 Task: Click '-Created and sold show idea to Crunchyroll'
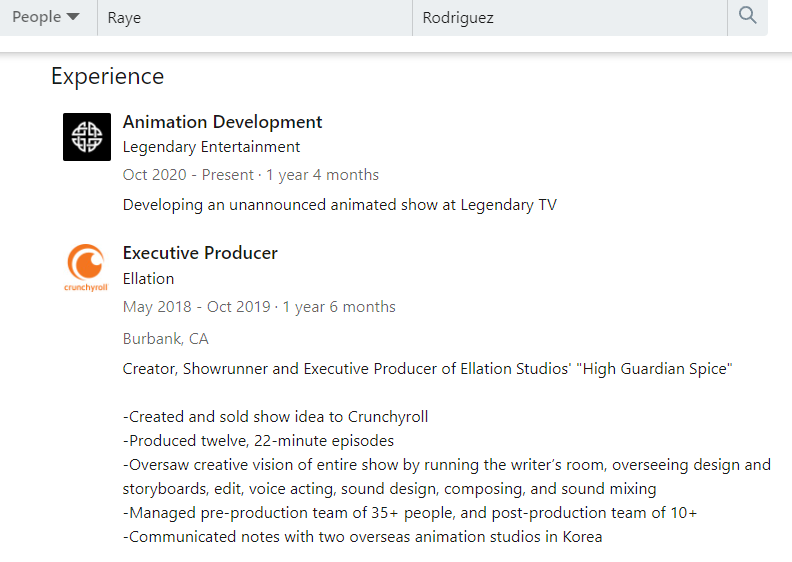coord(275,417)
